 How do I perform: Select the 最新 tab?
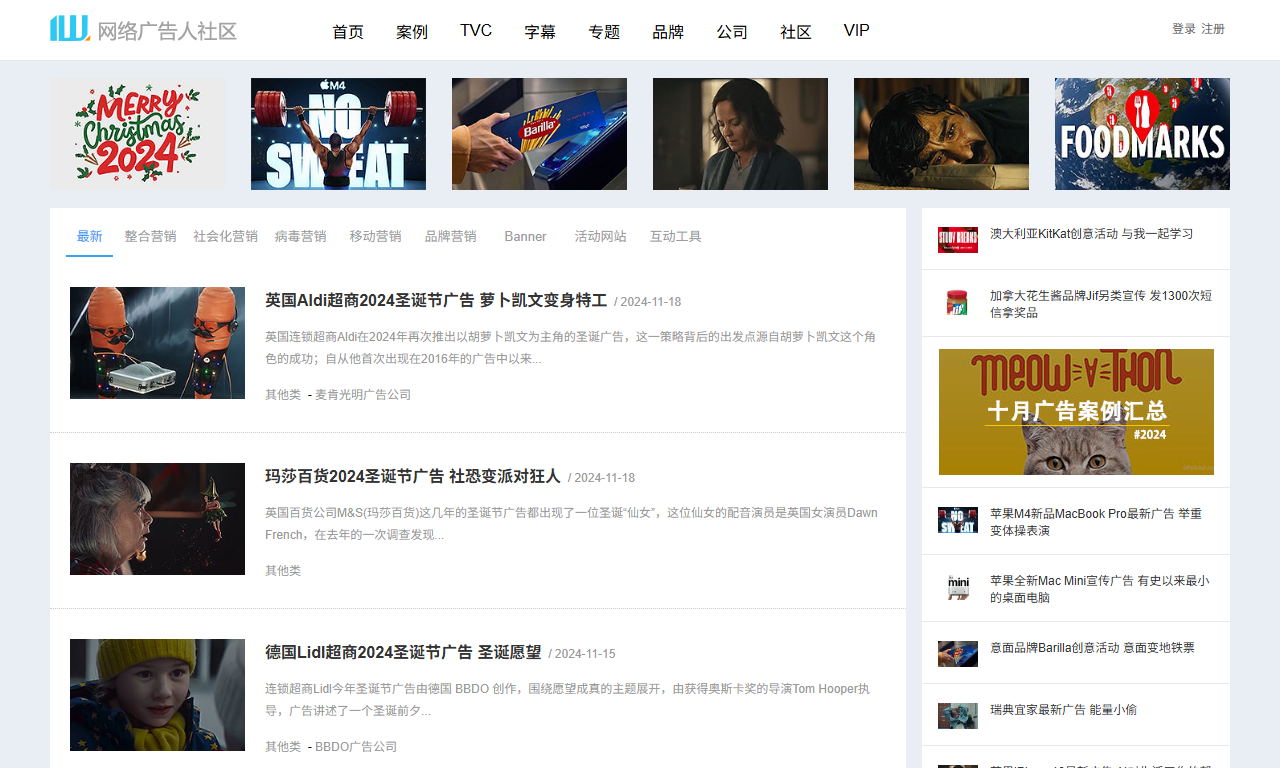89,237
